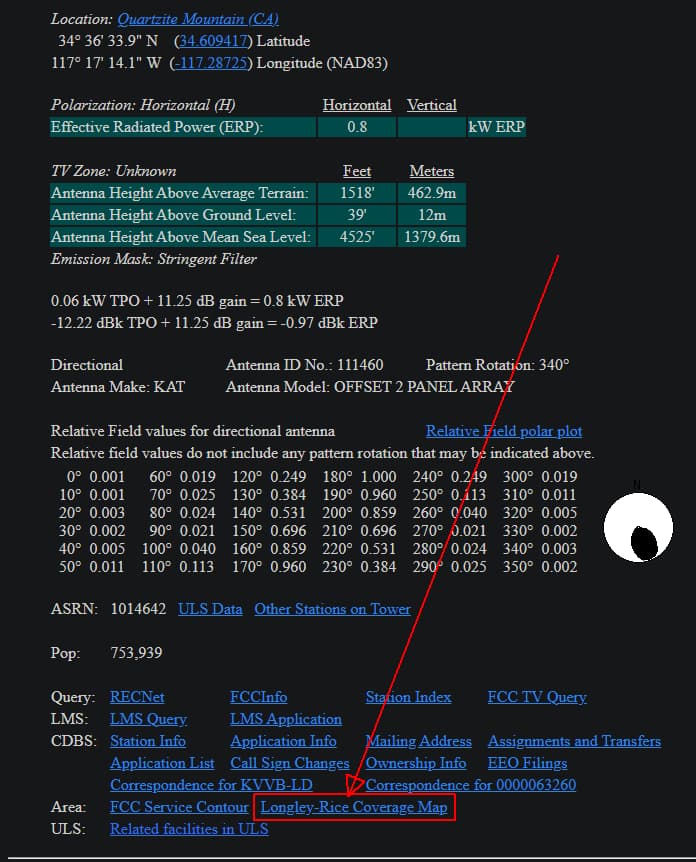View Other Stations on Tower
Viewport: 696px width, 862px height.
332,609
